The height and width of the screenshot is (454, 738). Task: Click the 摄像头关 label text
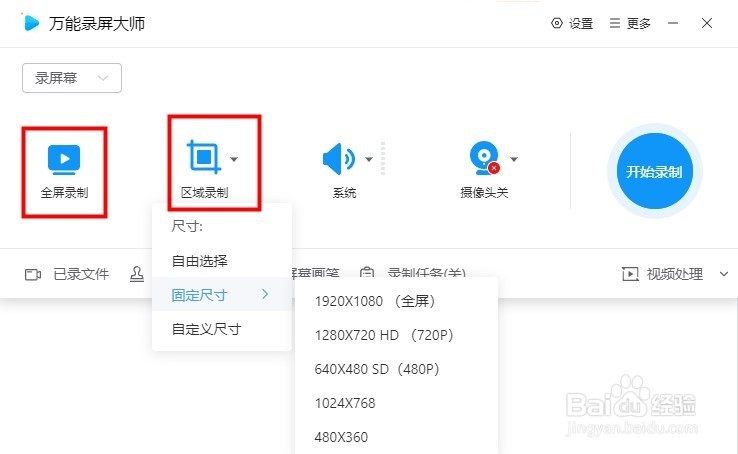484,192
